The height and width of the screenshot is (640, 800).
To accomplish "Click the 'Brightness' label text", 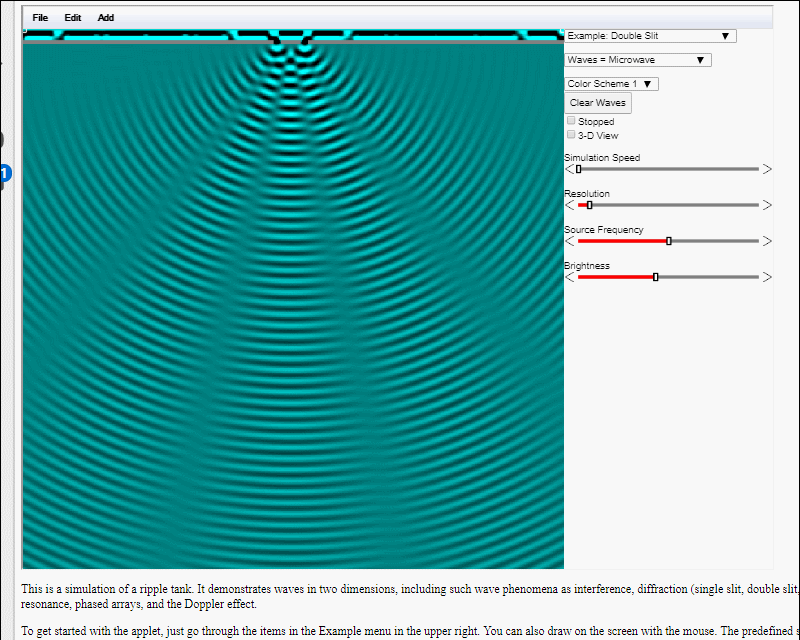I will click(x=587, y=265).
